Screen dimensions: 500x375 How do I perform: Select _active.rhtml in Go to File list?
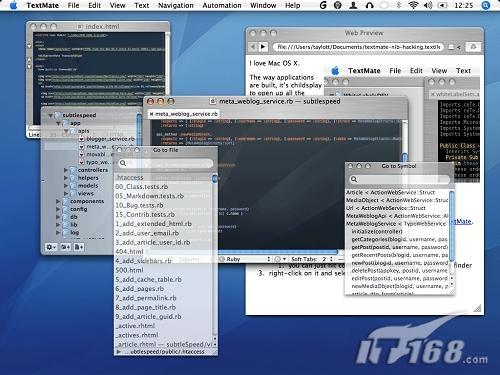point(163,326)
